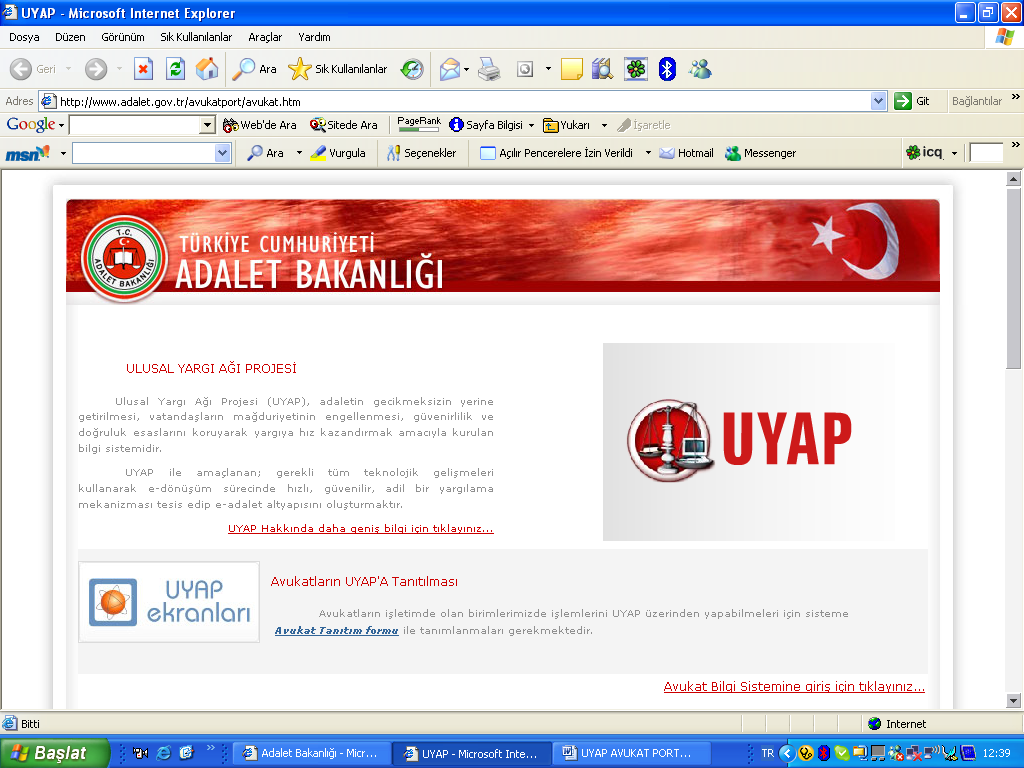Open Sayfa Bilgisi page info button
This screenshot has width=1024, height=768.
(487, 125)
